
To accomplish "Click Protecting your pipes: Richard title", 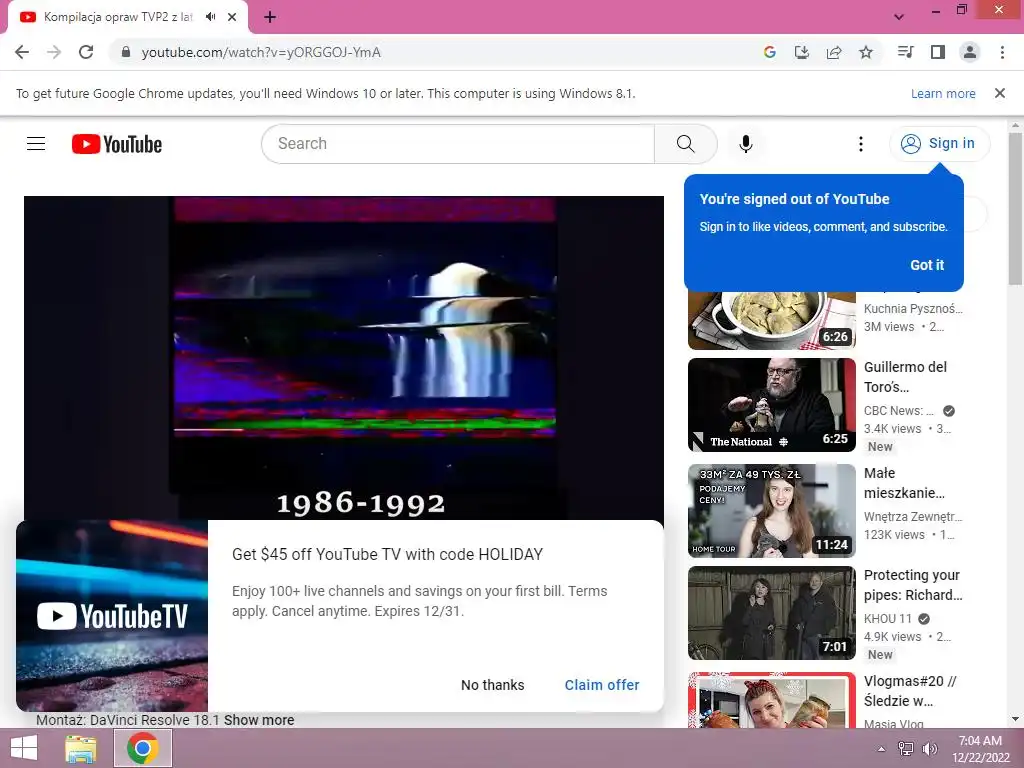I will pyautogui.click(x=912, y=585).
